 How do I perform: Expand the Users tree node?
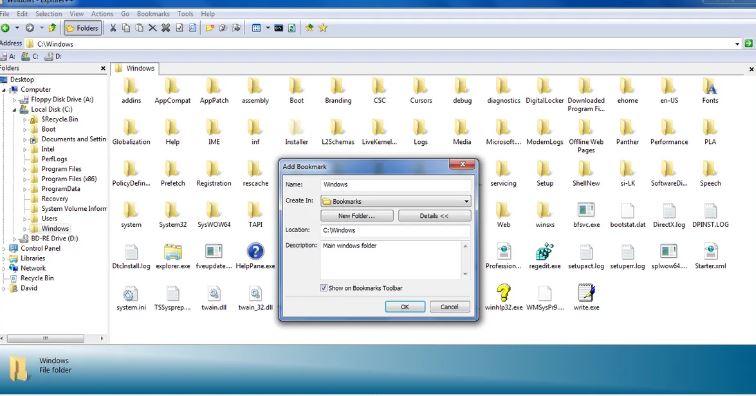(25, 218)
